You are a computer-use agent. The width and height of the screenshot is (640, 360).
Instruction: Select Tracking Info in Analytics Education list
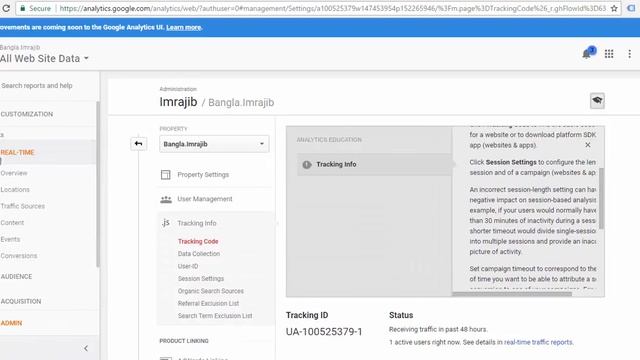374,164
